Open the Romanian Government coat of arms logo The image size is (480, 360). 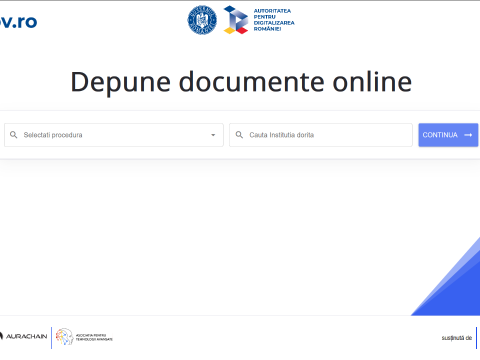point(202,20)
